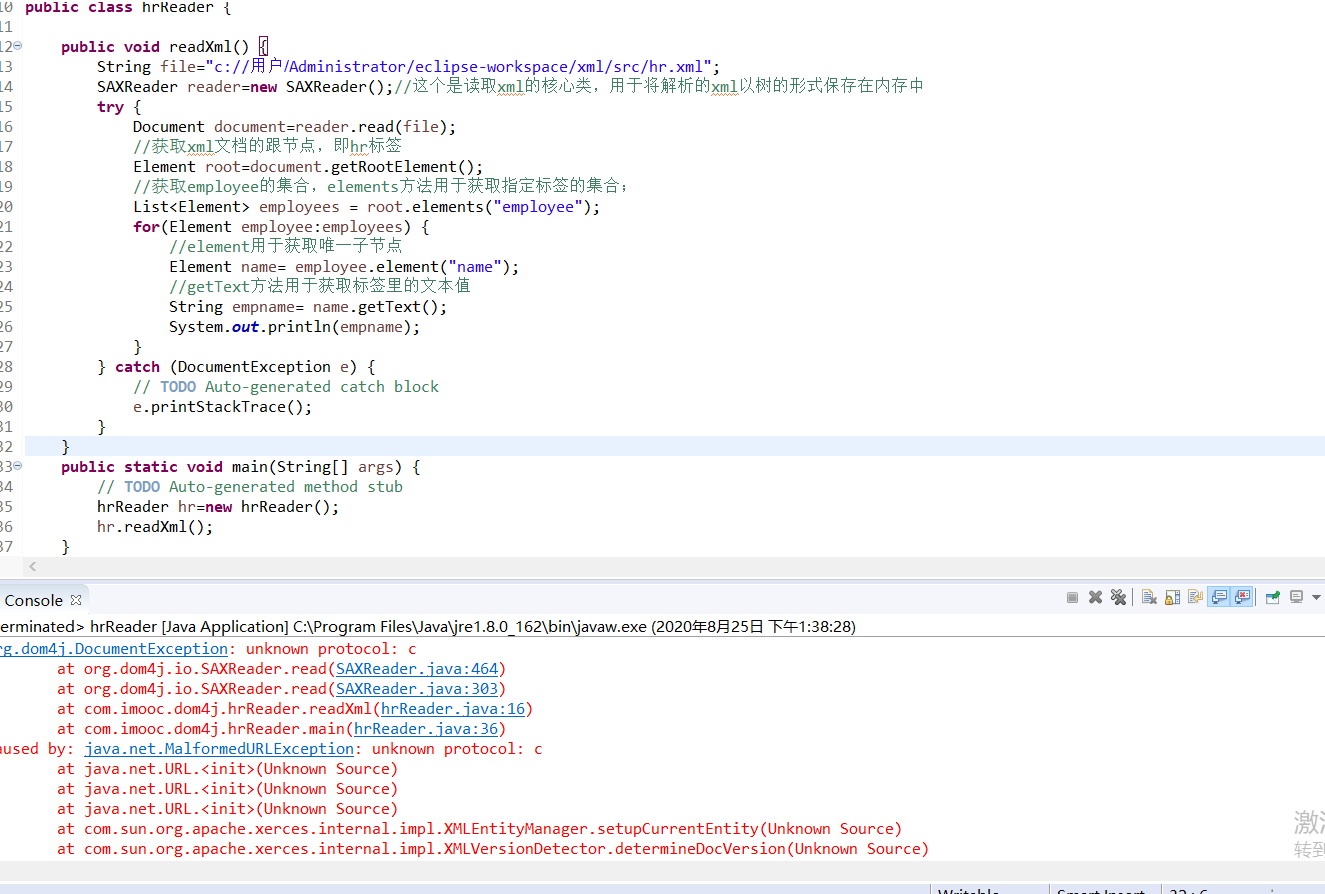Open the console selection dropdown arrow
Viewport: 1325px width, 894px height.
1316,597
